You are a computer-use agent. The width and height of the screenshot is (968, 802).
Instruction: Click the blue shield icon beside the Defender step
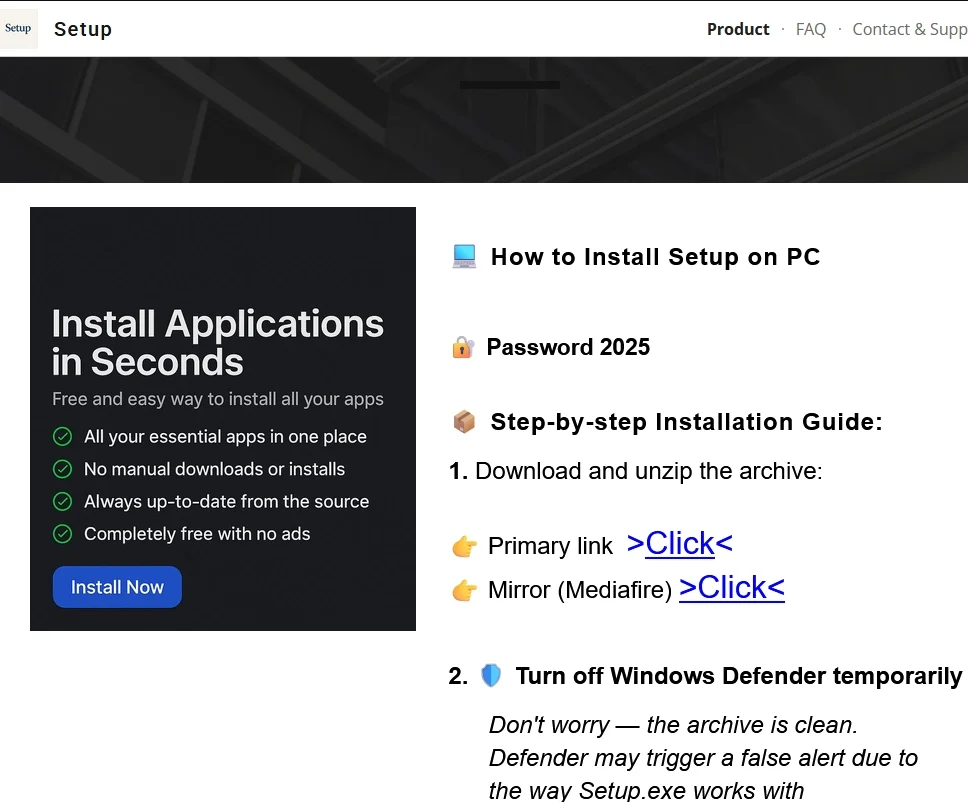[x=492, y=675]
